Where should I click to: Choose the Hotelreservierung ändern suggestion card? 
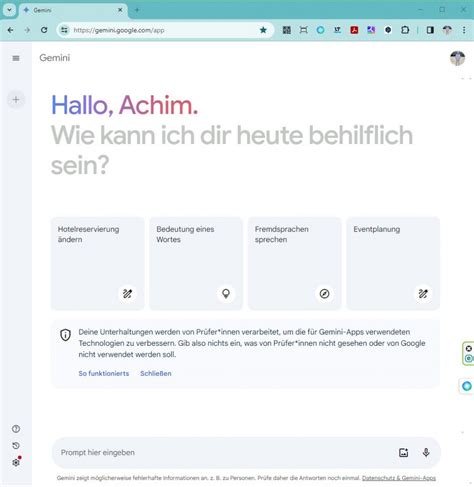97,263
